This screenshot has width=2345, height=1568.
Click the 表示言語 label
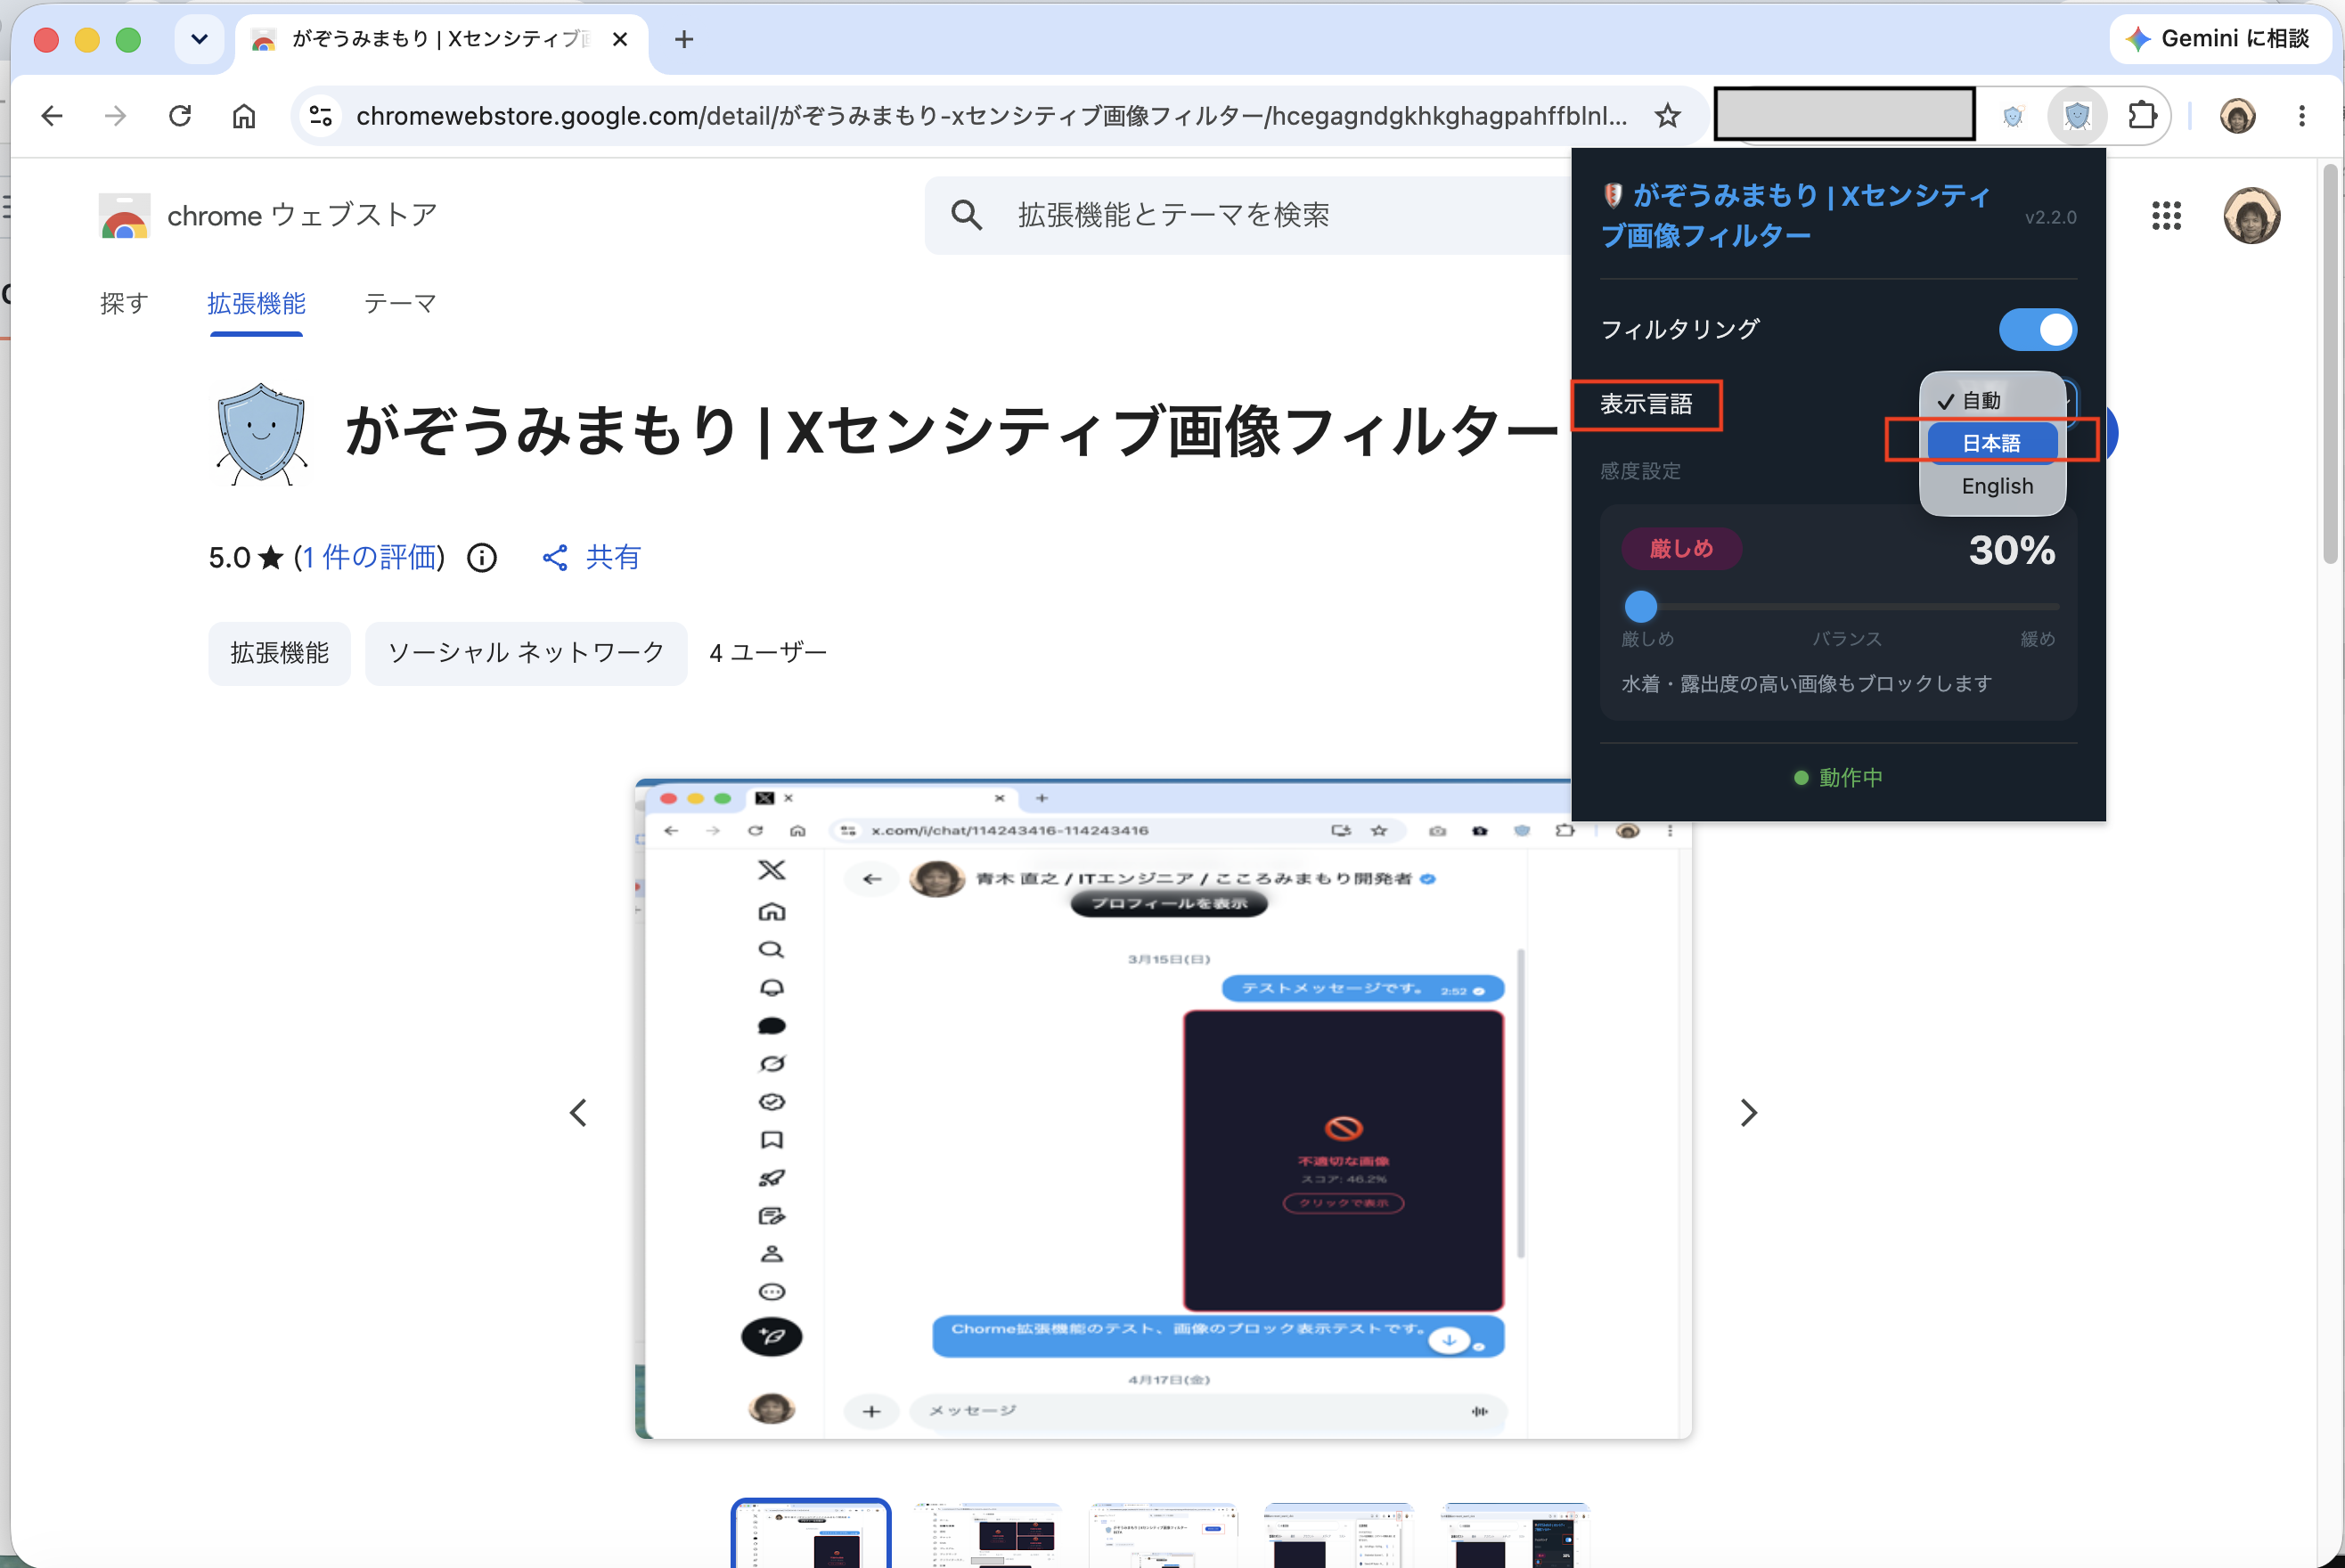(1646, 404)
